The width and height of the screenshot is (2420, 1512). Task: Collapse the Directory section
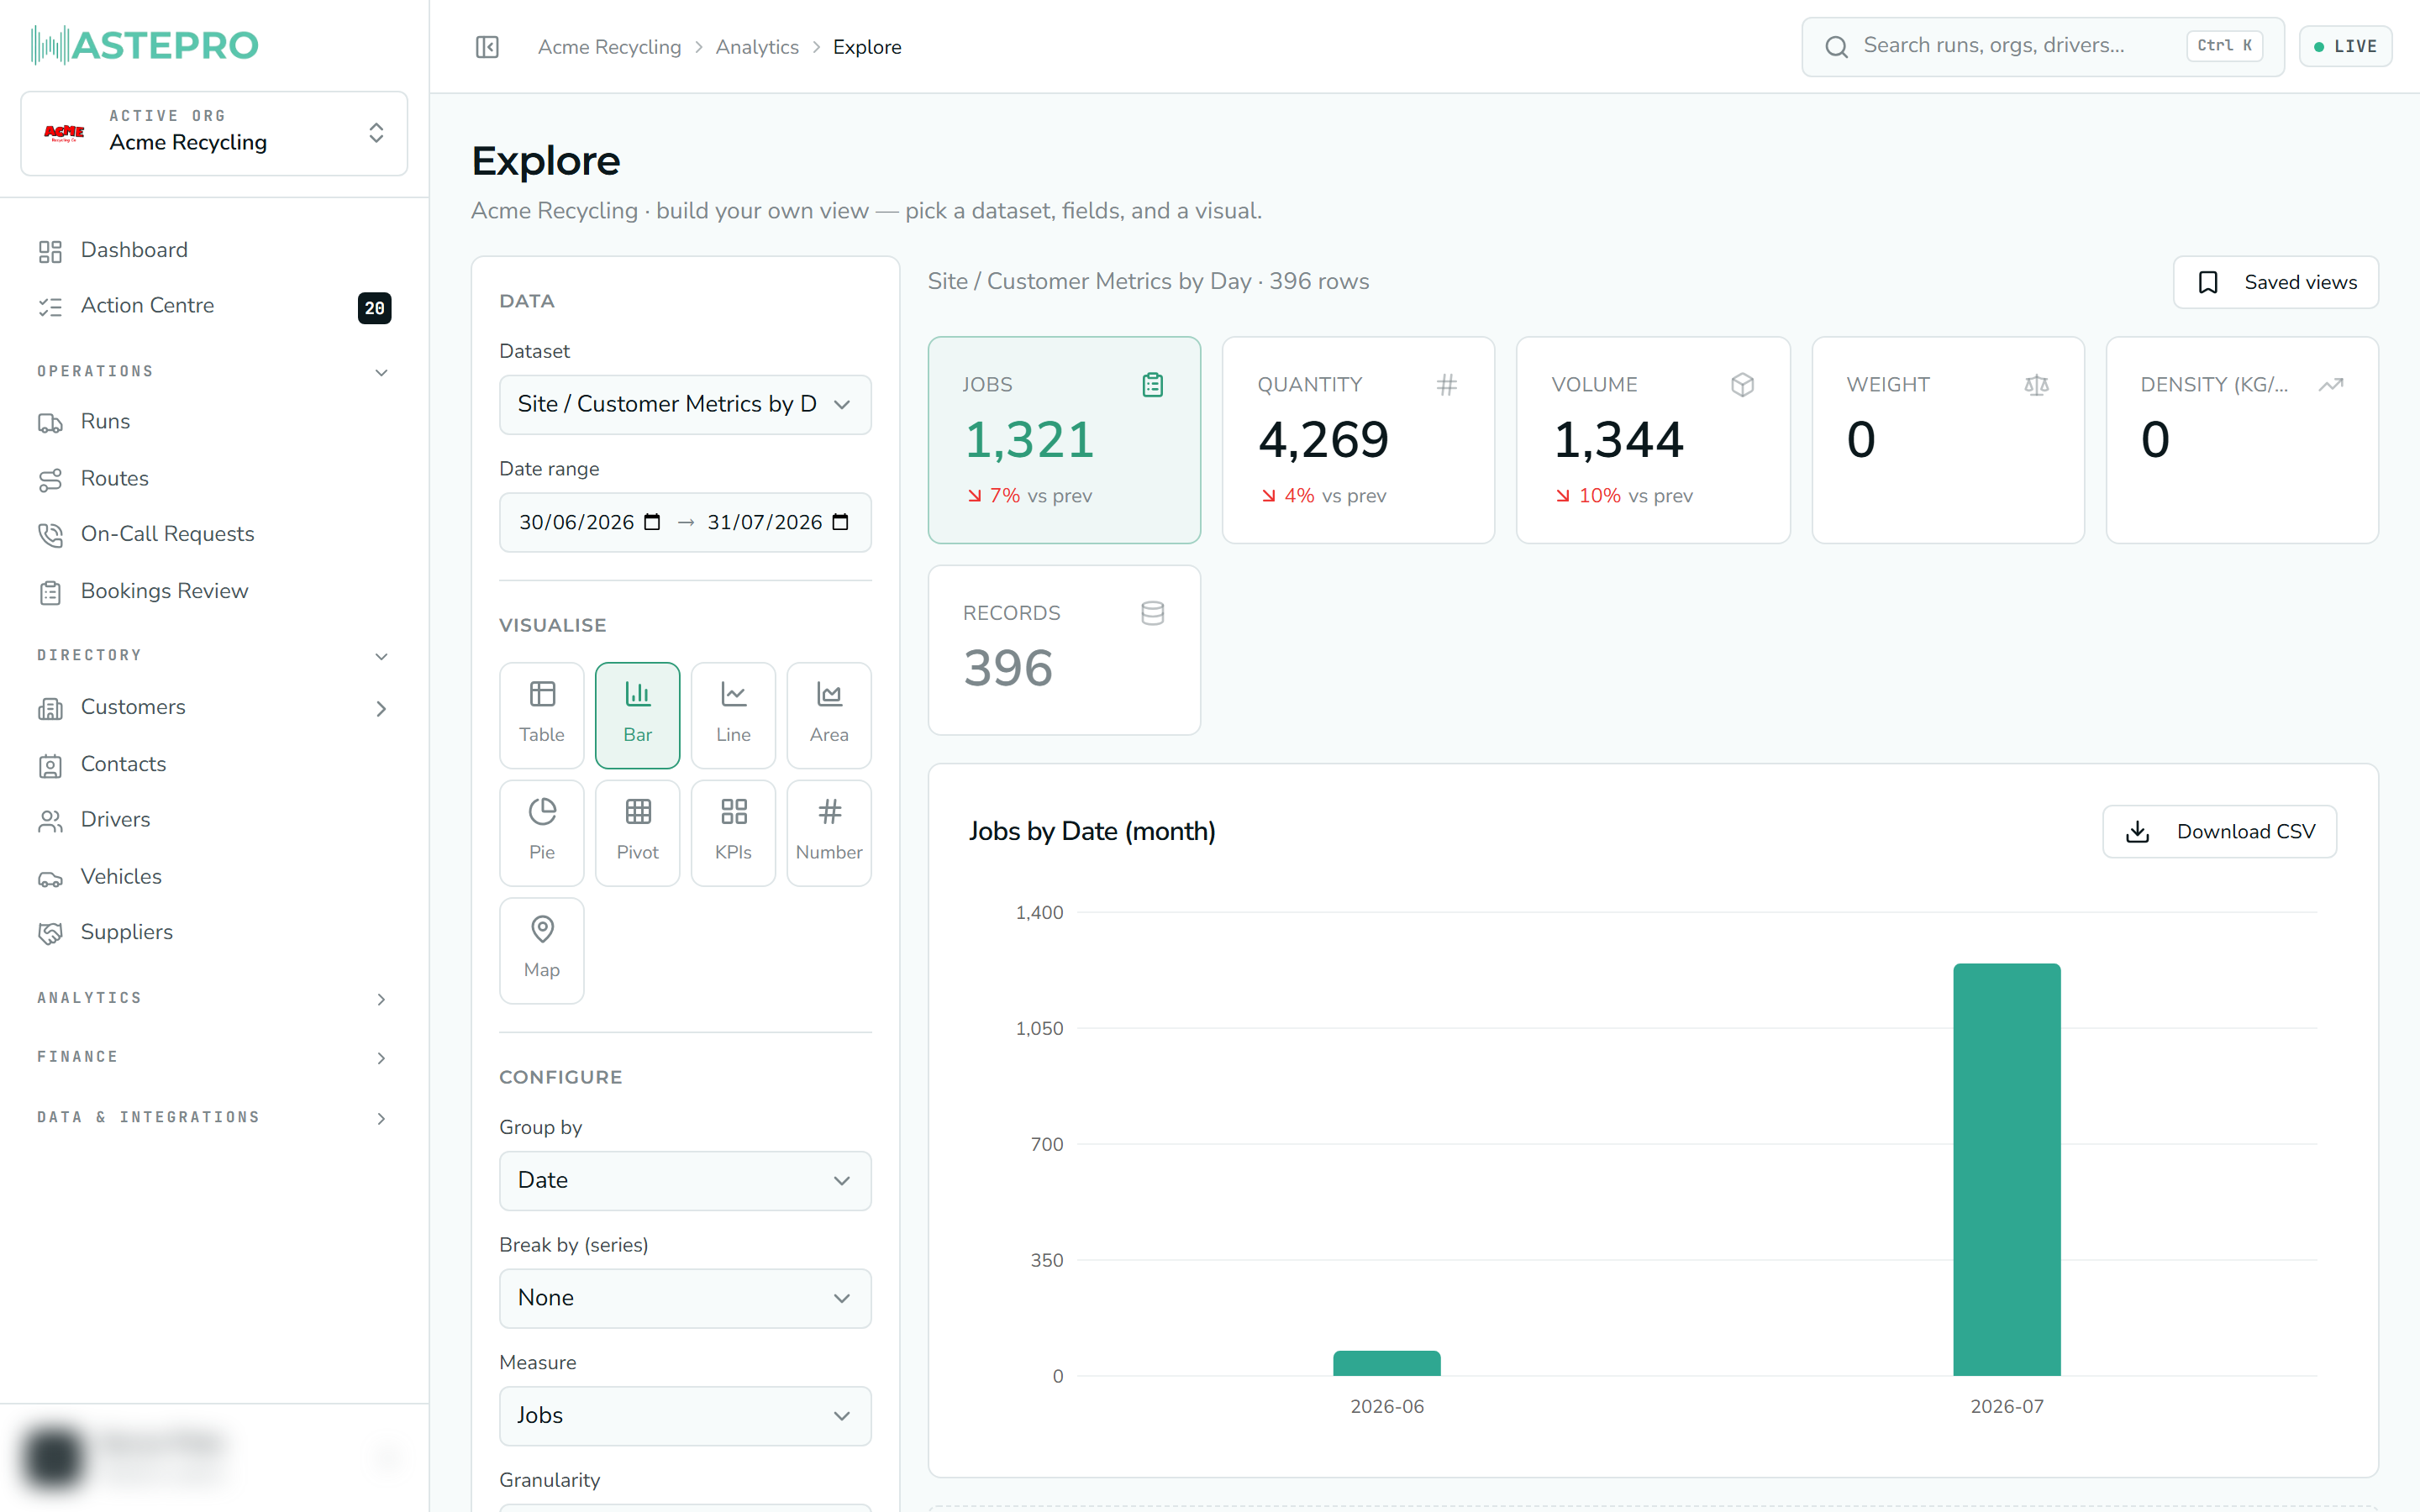381,657
